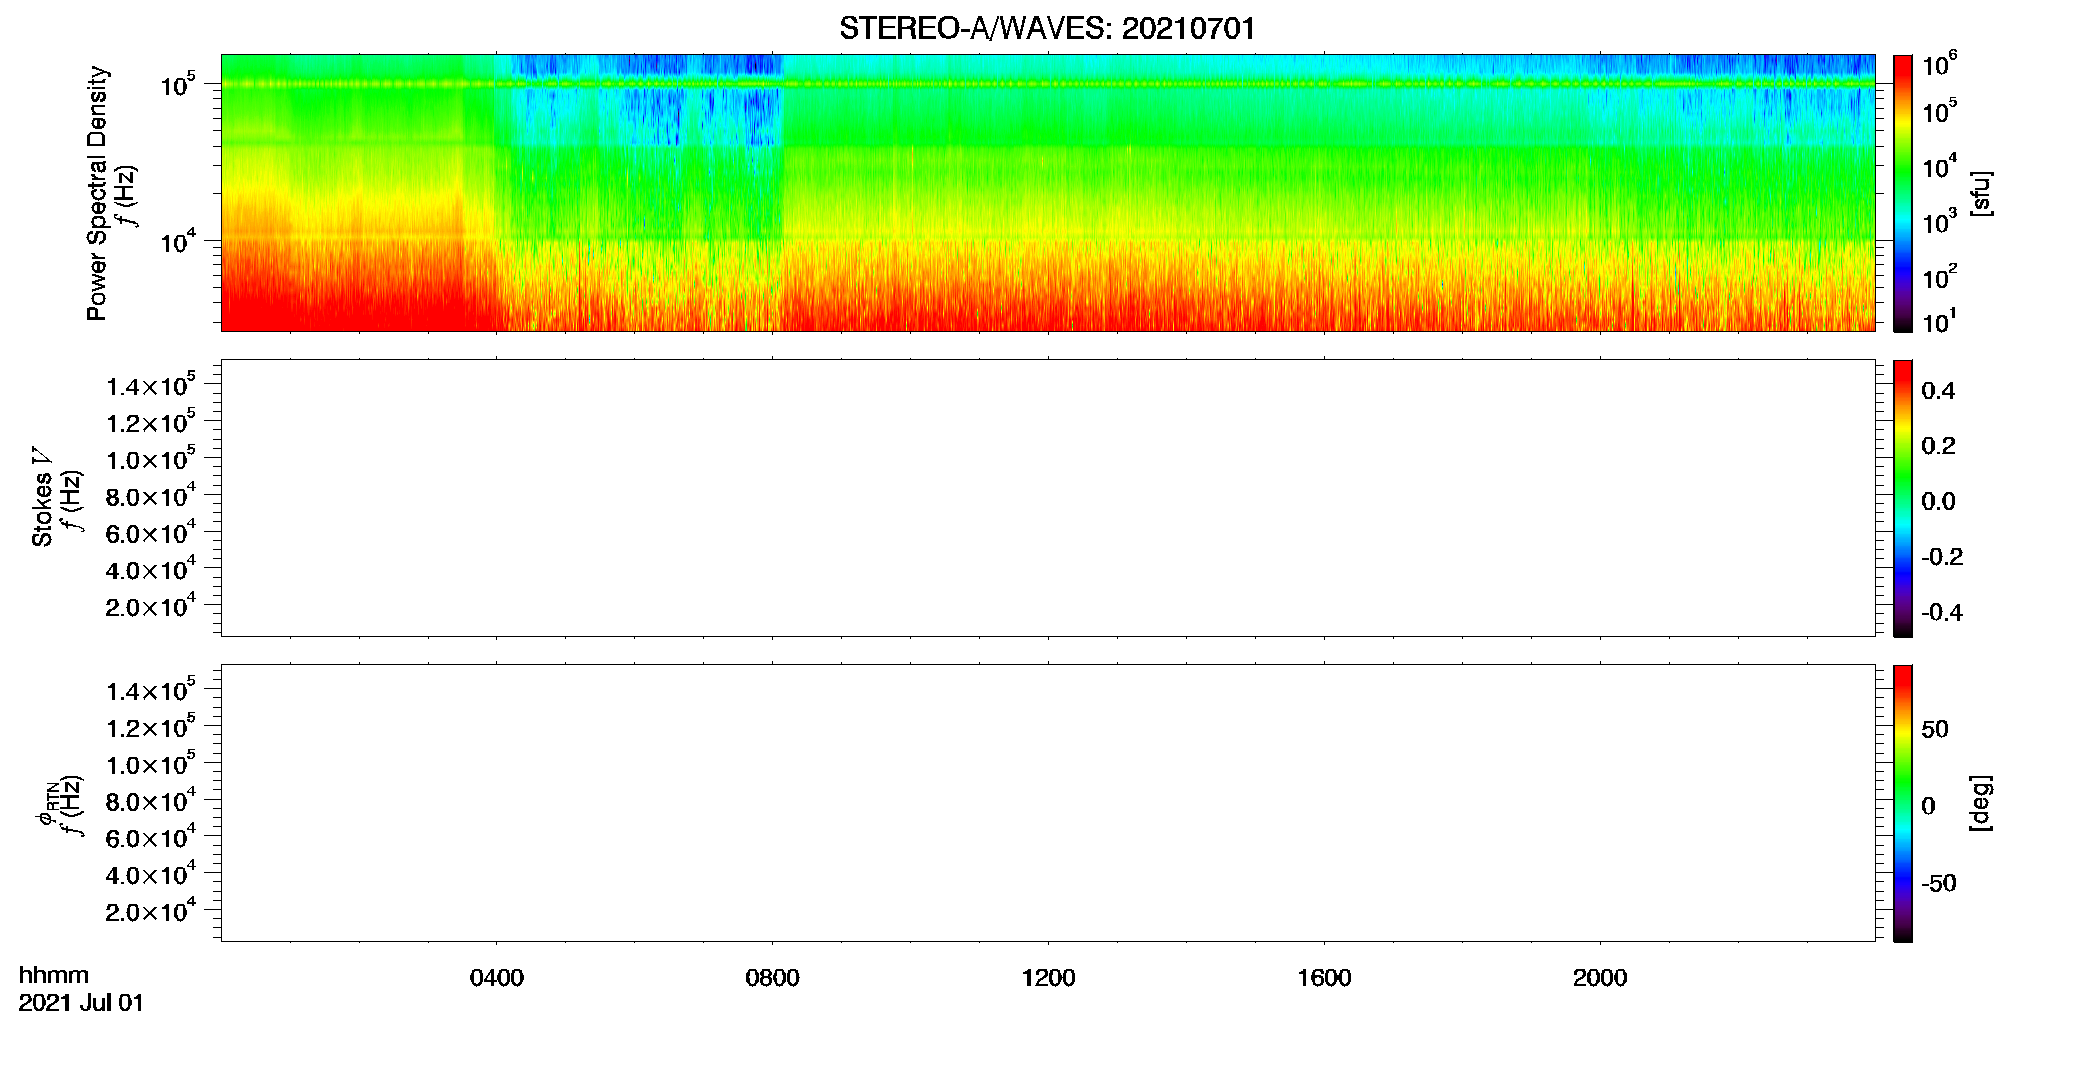Click the 1.0×10^5 tick on the Stokes V axis
The height and width of the screenshot is (1080, 2096).
pos(151,460)
